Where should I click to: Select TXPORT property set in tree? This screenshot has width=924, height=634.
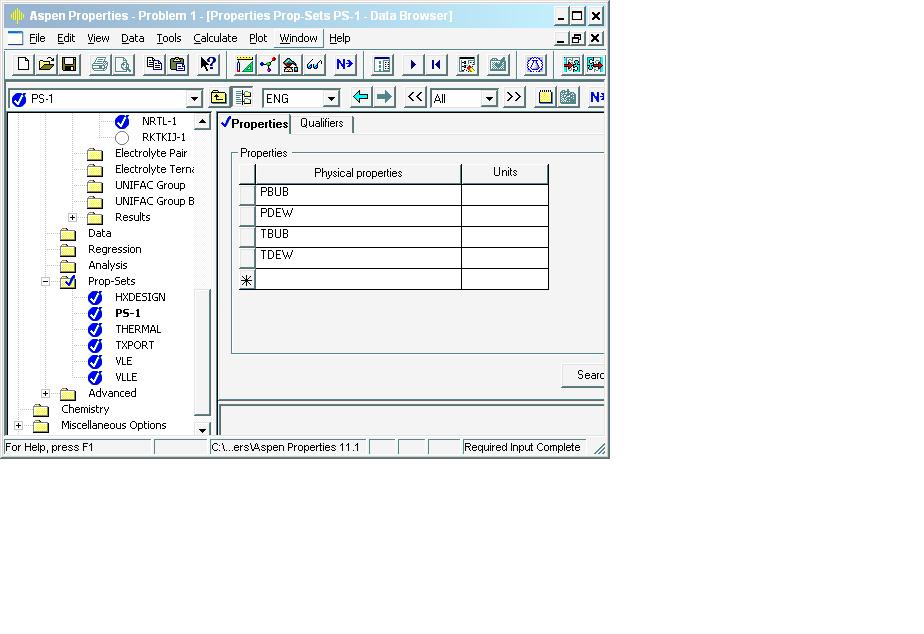pos(134,345)
